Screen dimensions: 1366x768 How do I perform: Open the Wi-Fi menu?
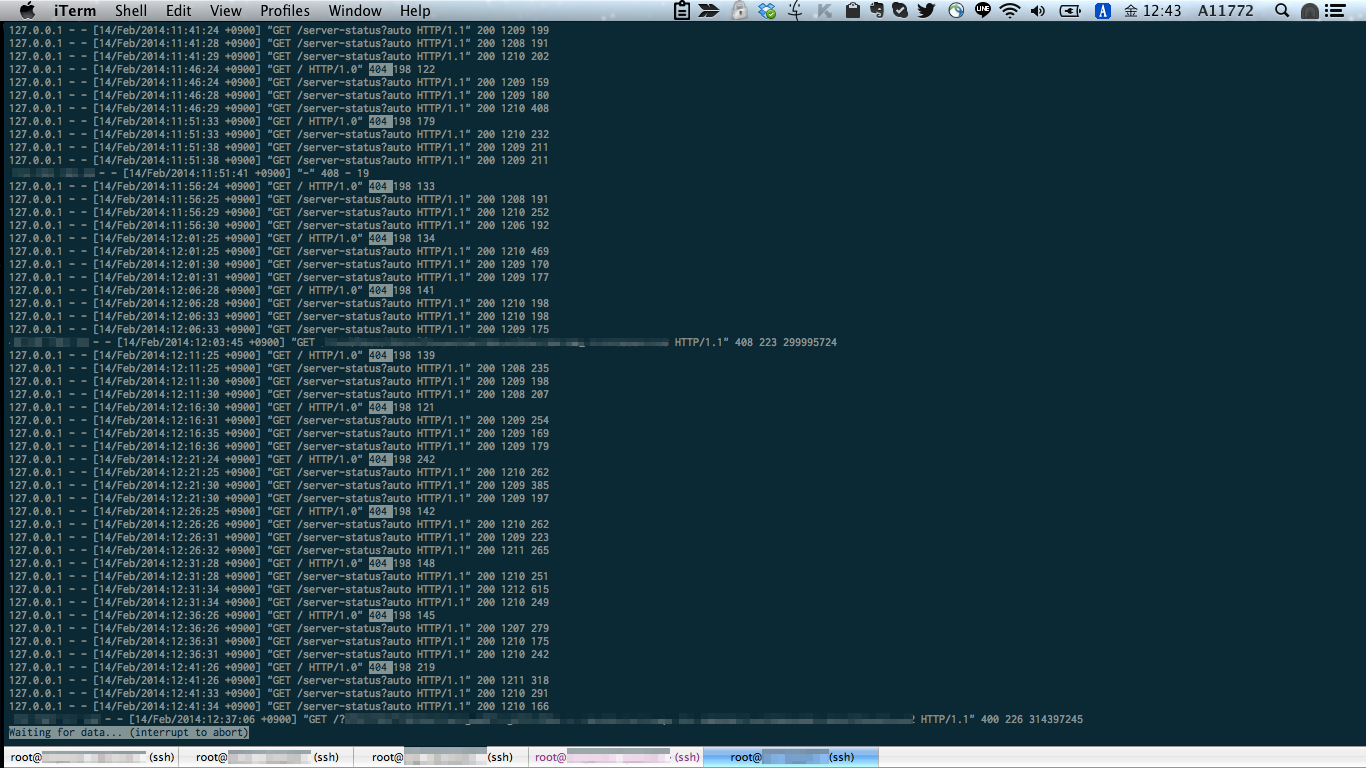point(1010,11)
